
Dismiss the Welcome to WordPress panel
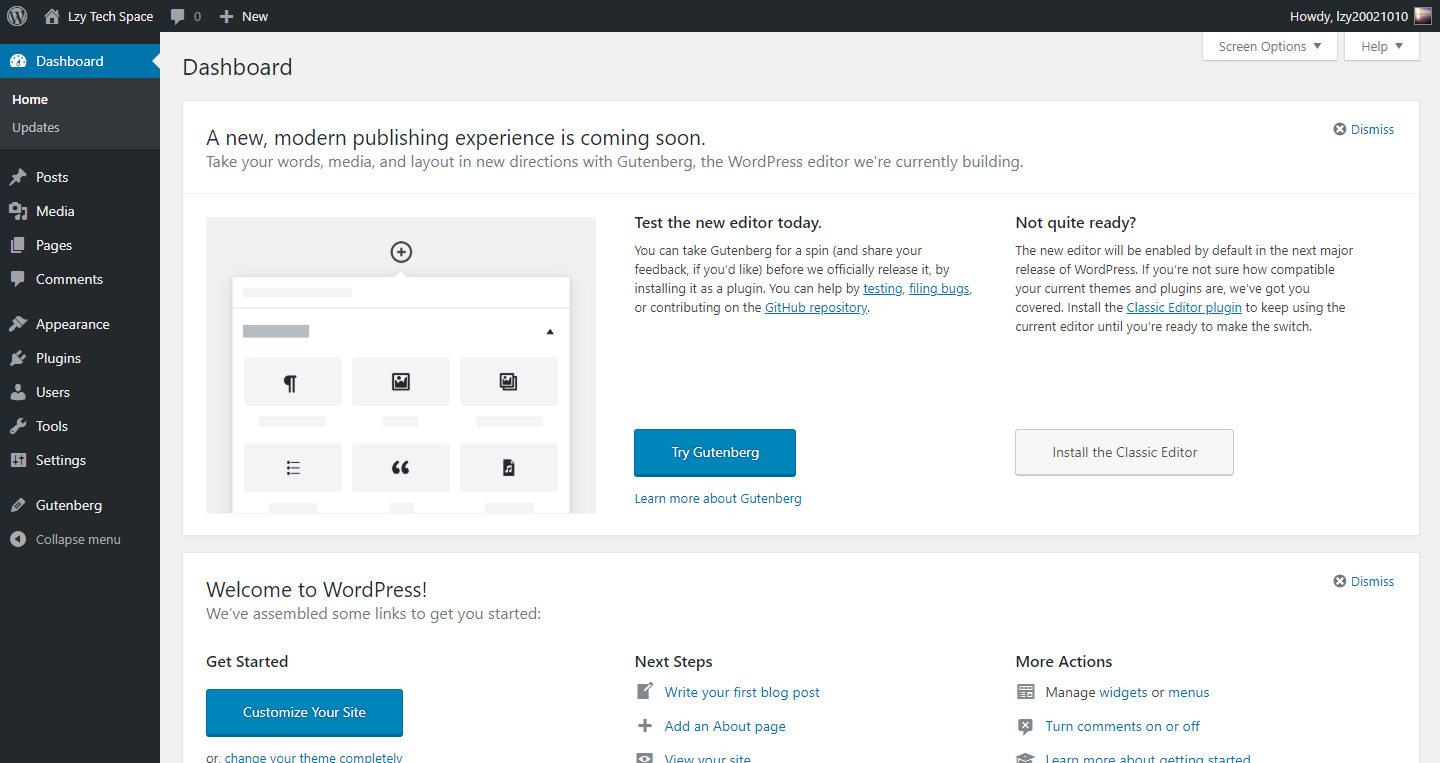[x=1364, y=581]
